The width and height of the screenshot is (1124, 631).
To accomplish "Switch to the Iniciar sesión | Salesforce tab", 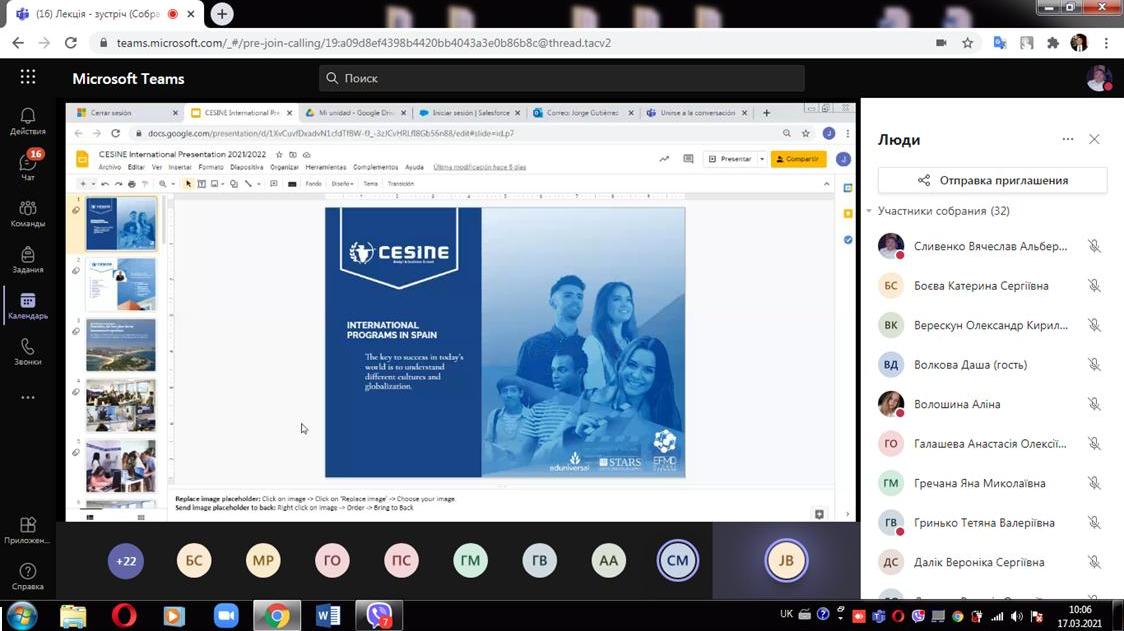I will pos(470,113).
